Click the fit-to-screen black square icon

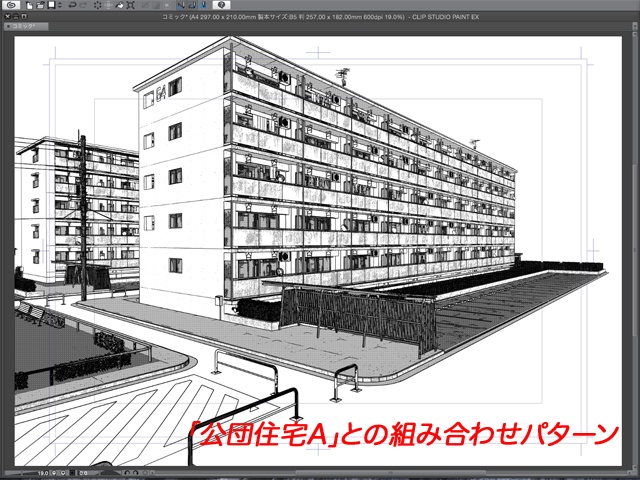pos(72,473)
